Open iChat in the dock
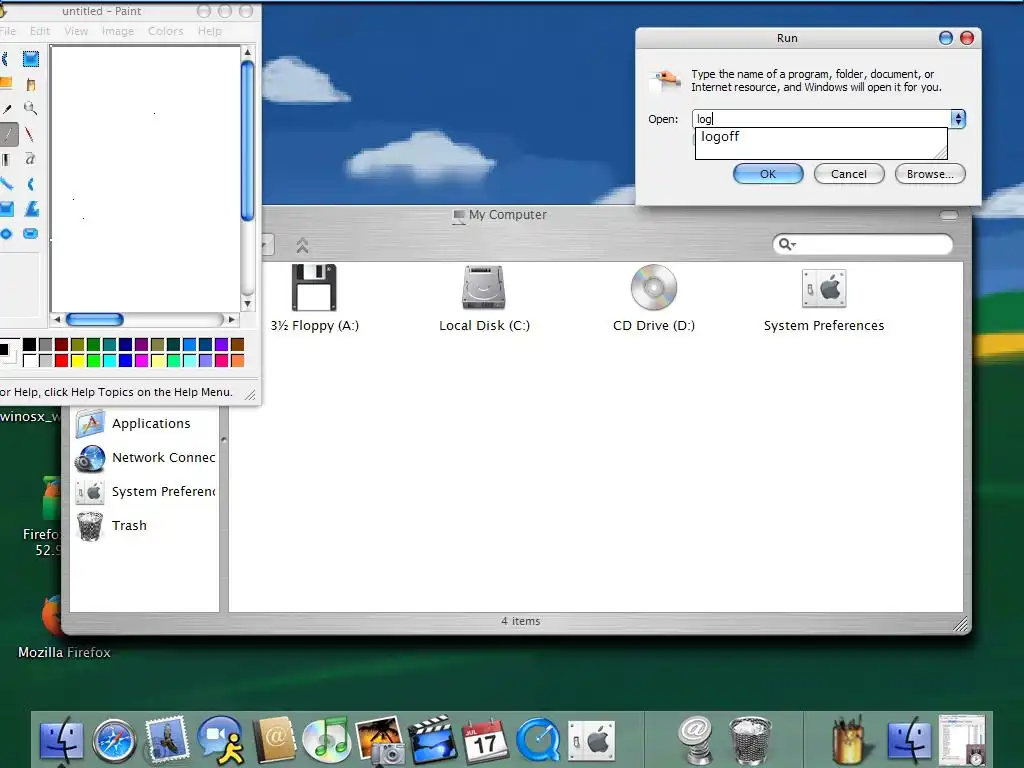This screenshot has height=768, width=1024. (221, 741)
